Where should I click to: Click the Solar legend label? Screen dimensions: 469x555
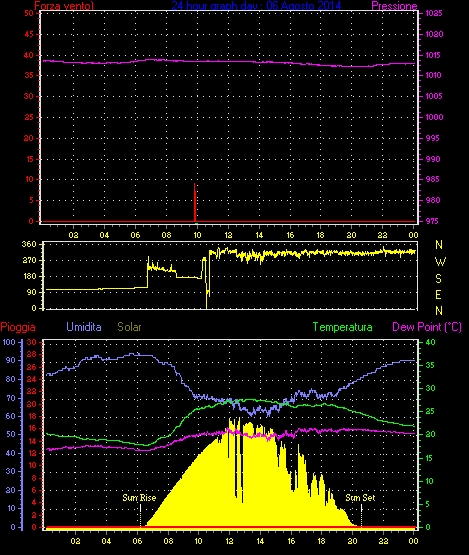tap(129, 327)
